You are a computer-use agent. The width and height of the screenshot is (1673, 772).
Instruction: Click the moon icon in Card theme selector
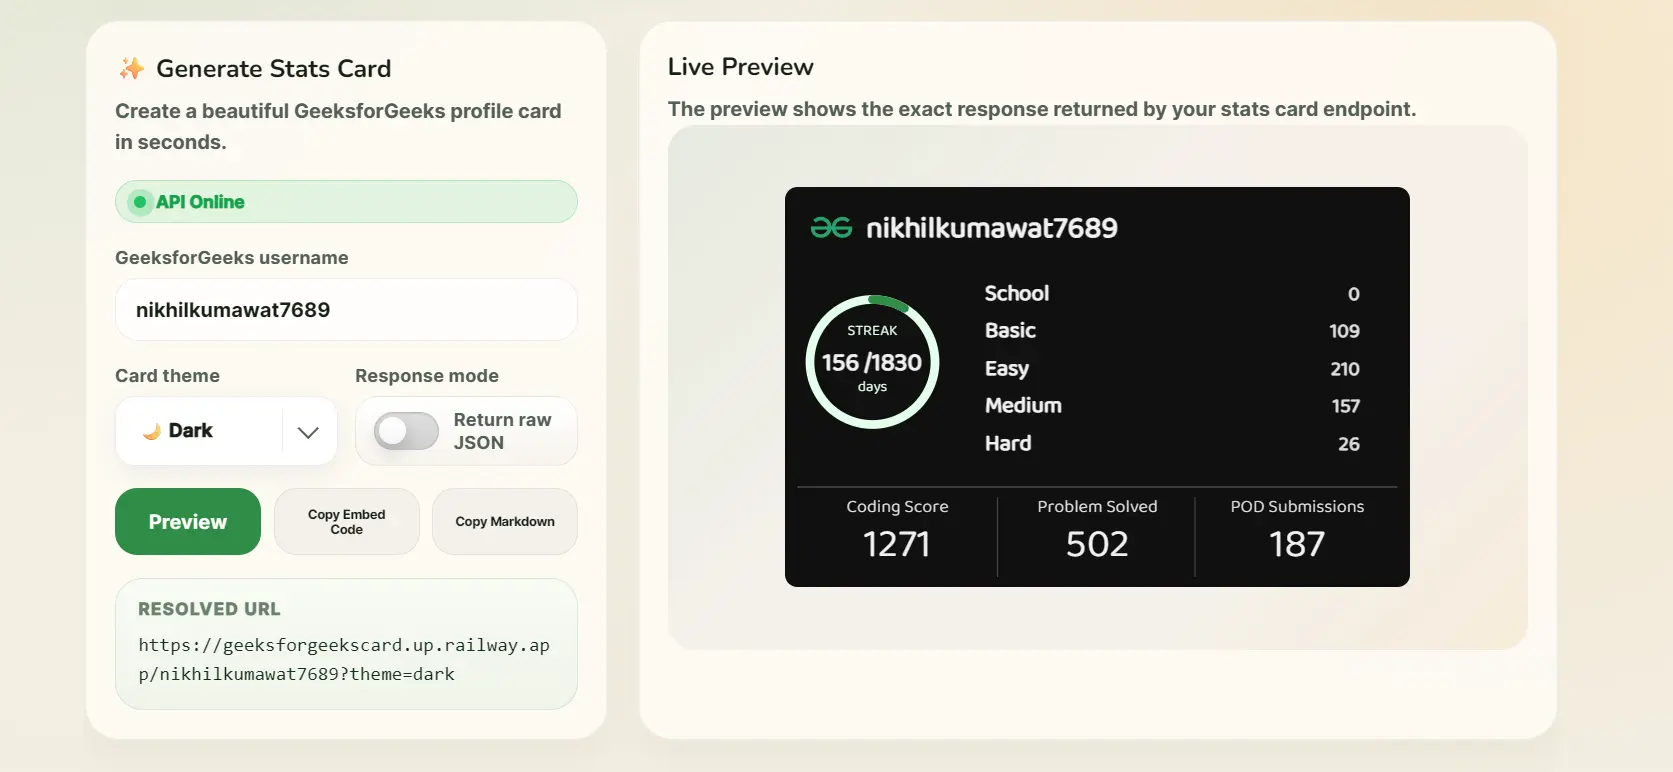click(x=152, y=431)
